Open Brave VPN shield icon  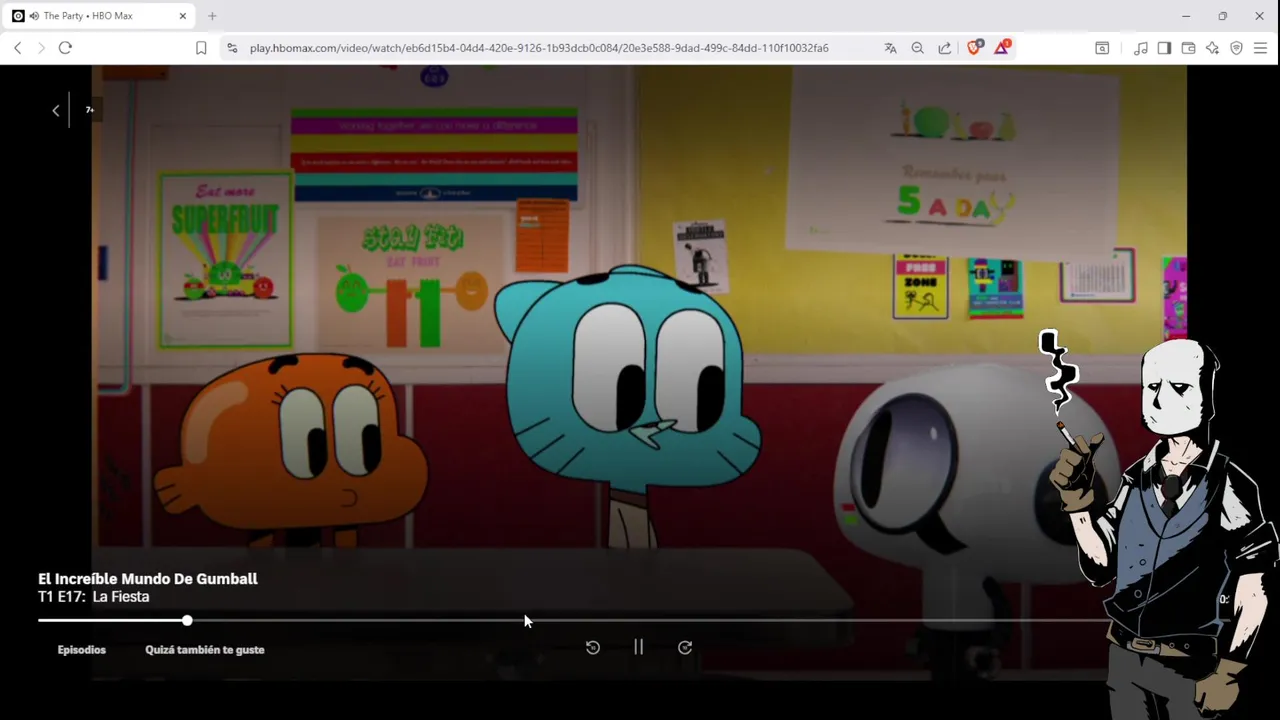[x=1236, y=48]
